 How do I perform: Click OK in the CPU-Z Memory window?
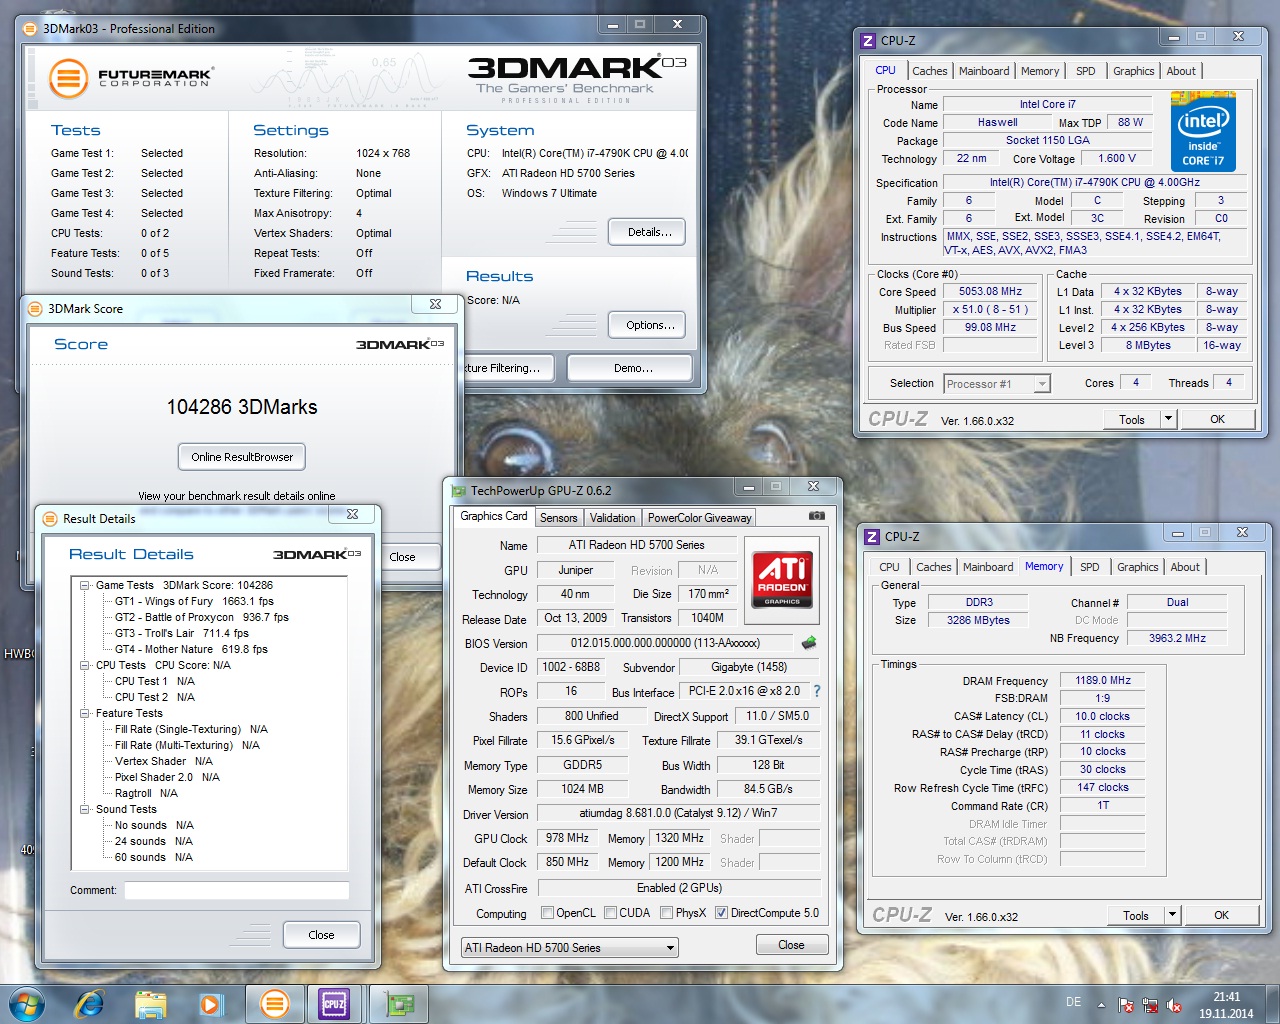click(x=1221, y=915)
